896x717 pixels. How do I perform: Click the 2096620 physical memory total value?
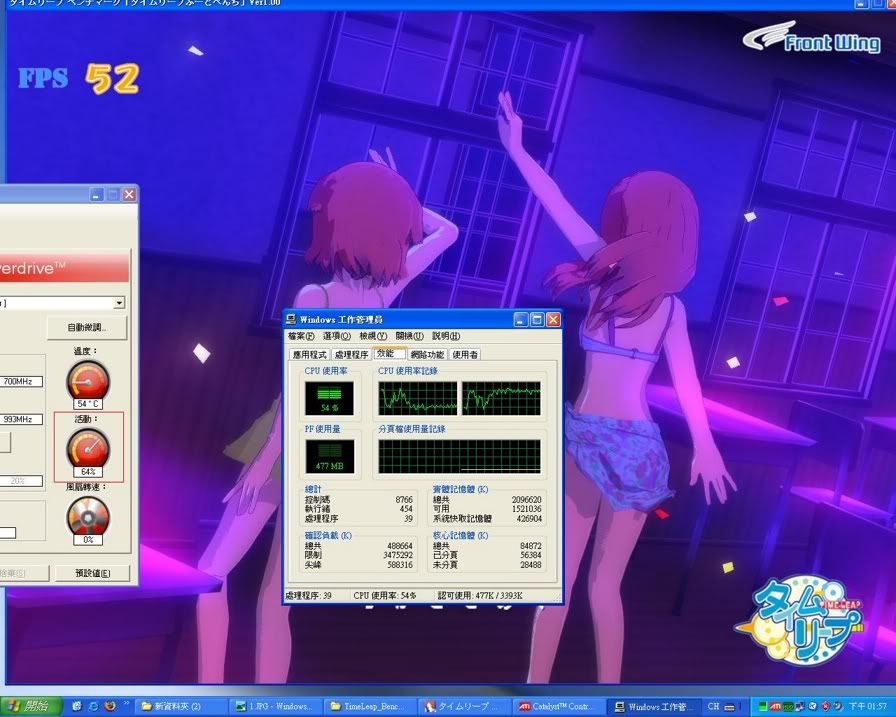[526, 499]
